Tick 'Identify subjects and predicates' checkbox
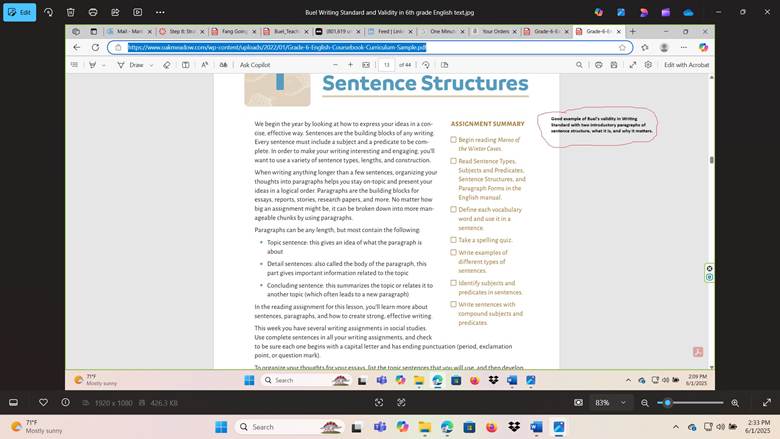The height and width of the screenshot is (439, 780). (453, 284)
